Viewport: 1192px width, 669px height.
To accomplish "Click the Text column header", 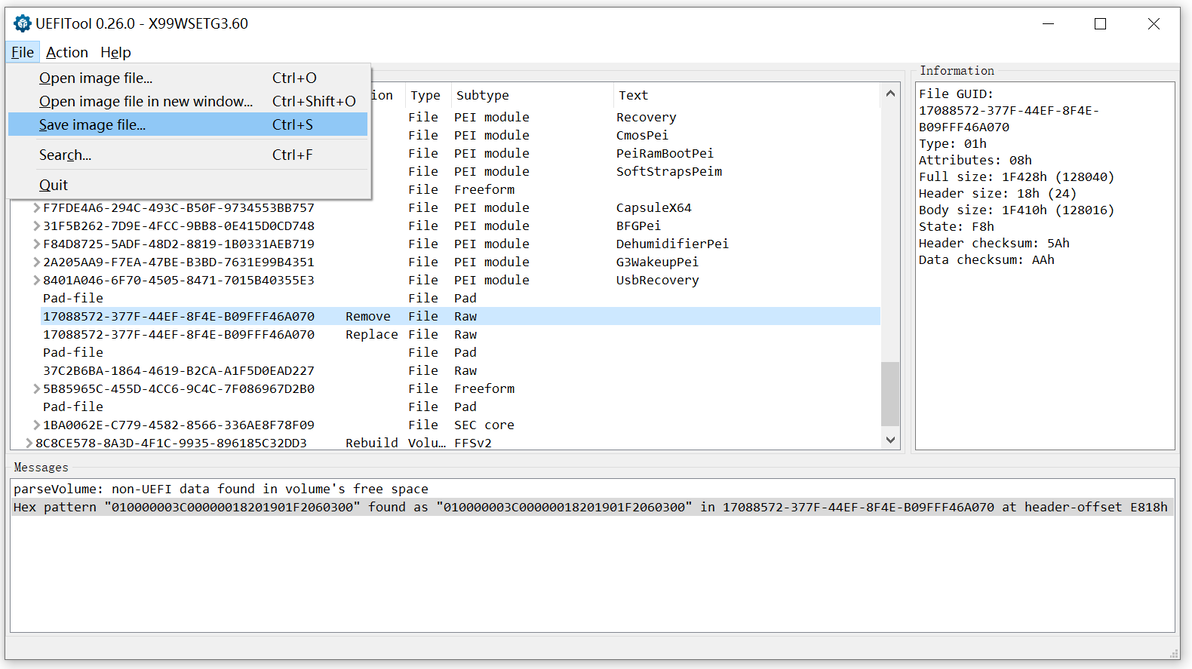I will [747, 95].
